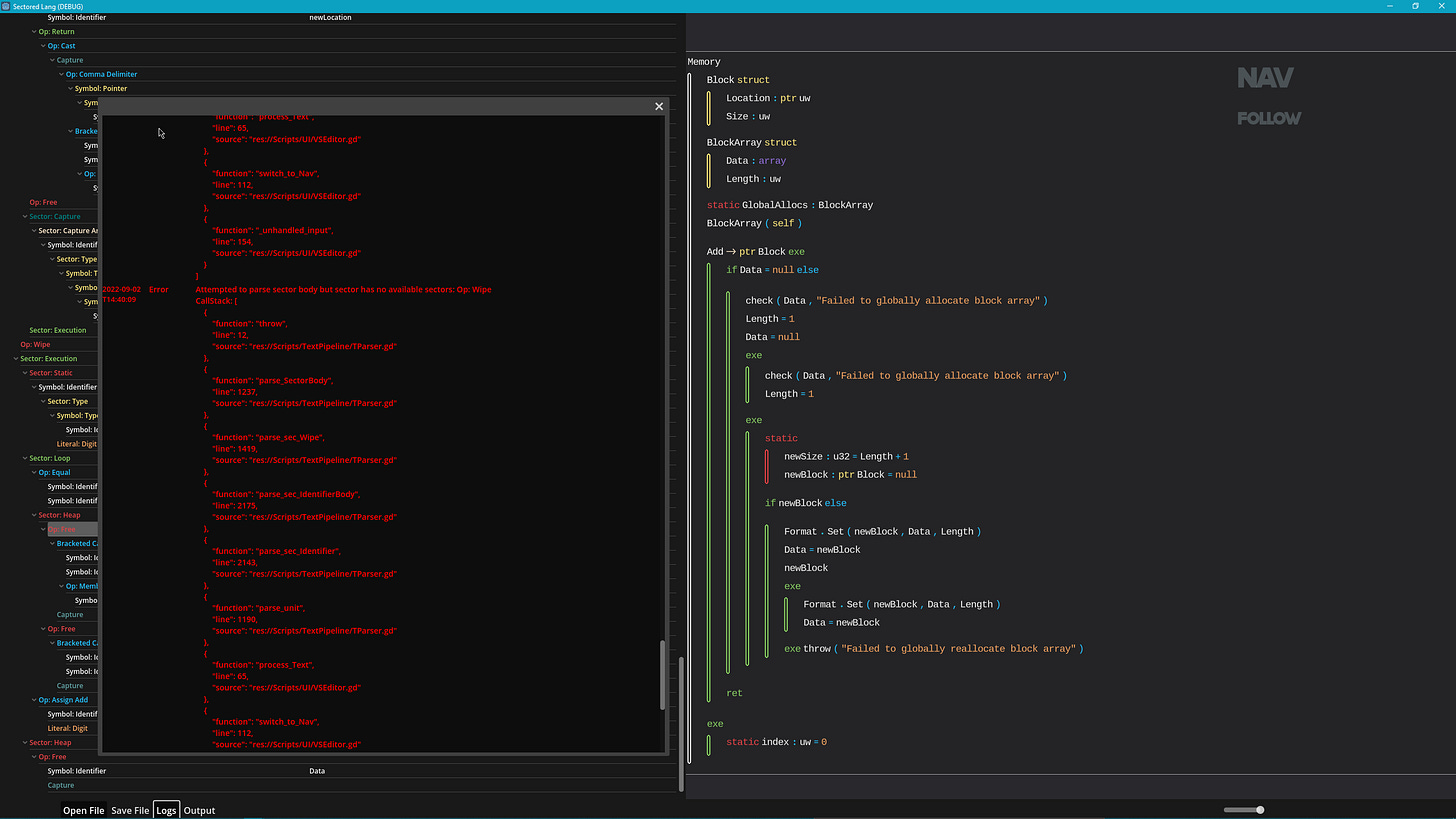Image resolution: width=1456 pixels, height=819 pixels.
Task: Click the Sectored Lang app icon in title bar
Action: pyautogui.click(x=6, y=6)
